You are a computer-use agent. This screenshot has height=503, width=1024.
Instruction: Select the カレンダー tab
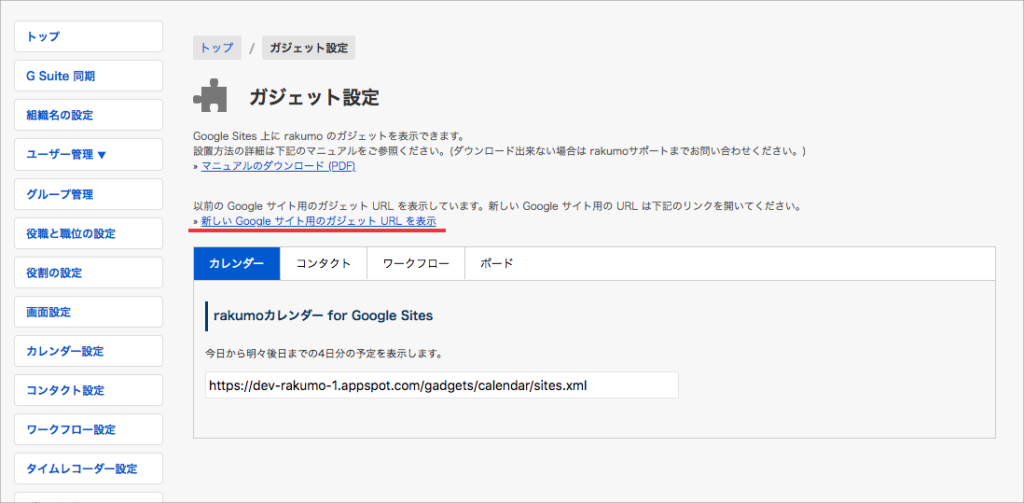pyautogui.click(x=236, y=263)
